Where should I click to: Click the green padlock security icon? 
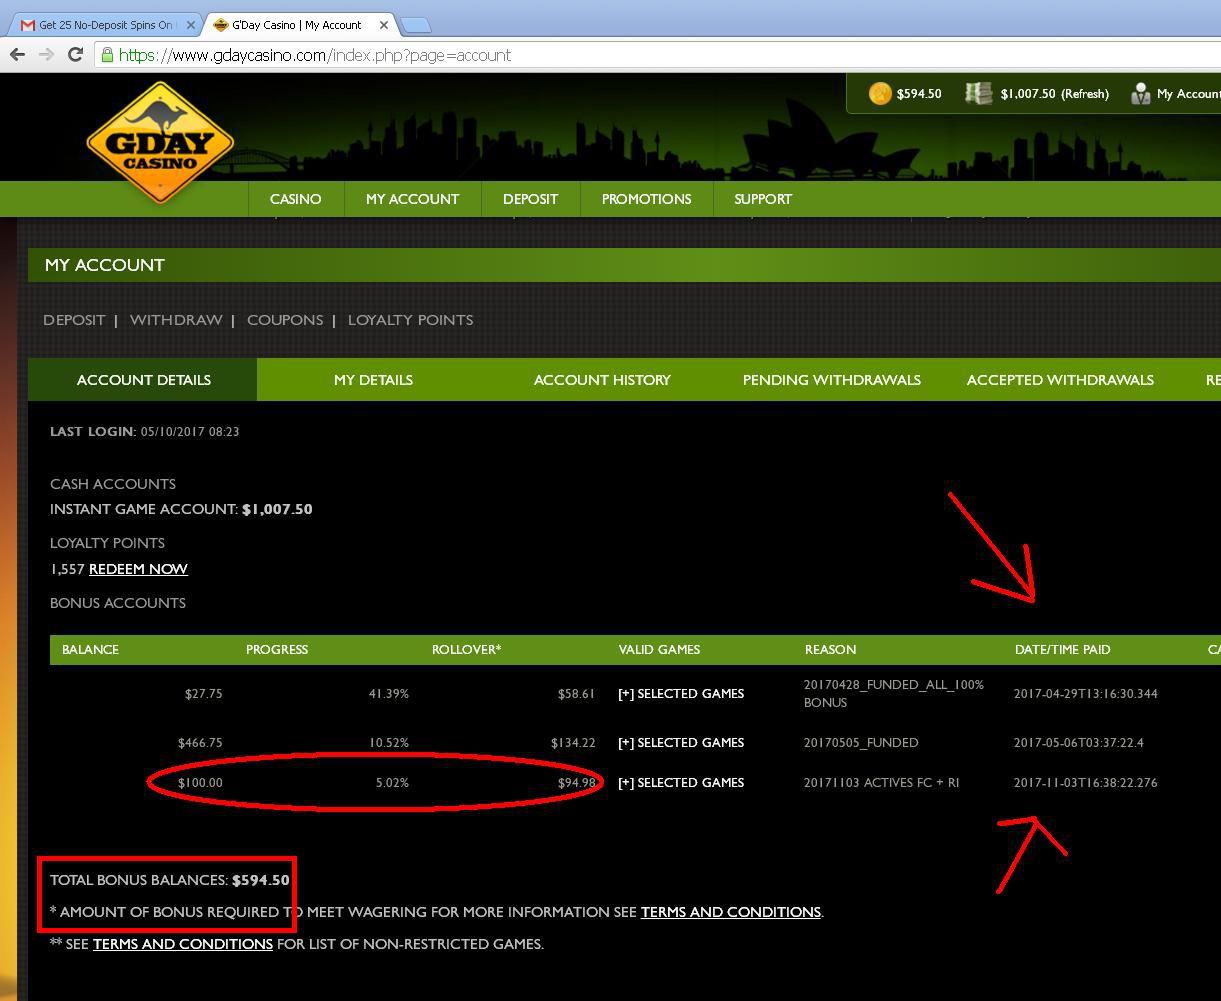click(107, 55)
